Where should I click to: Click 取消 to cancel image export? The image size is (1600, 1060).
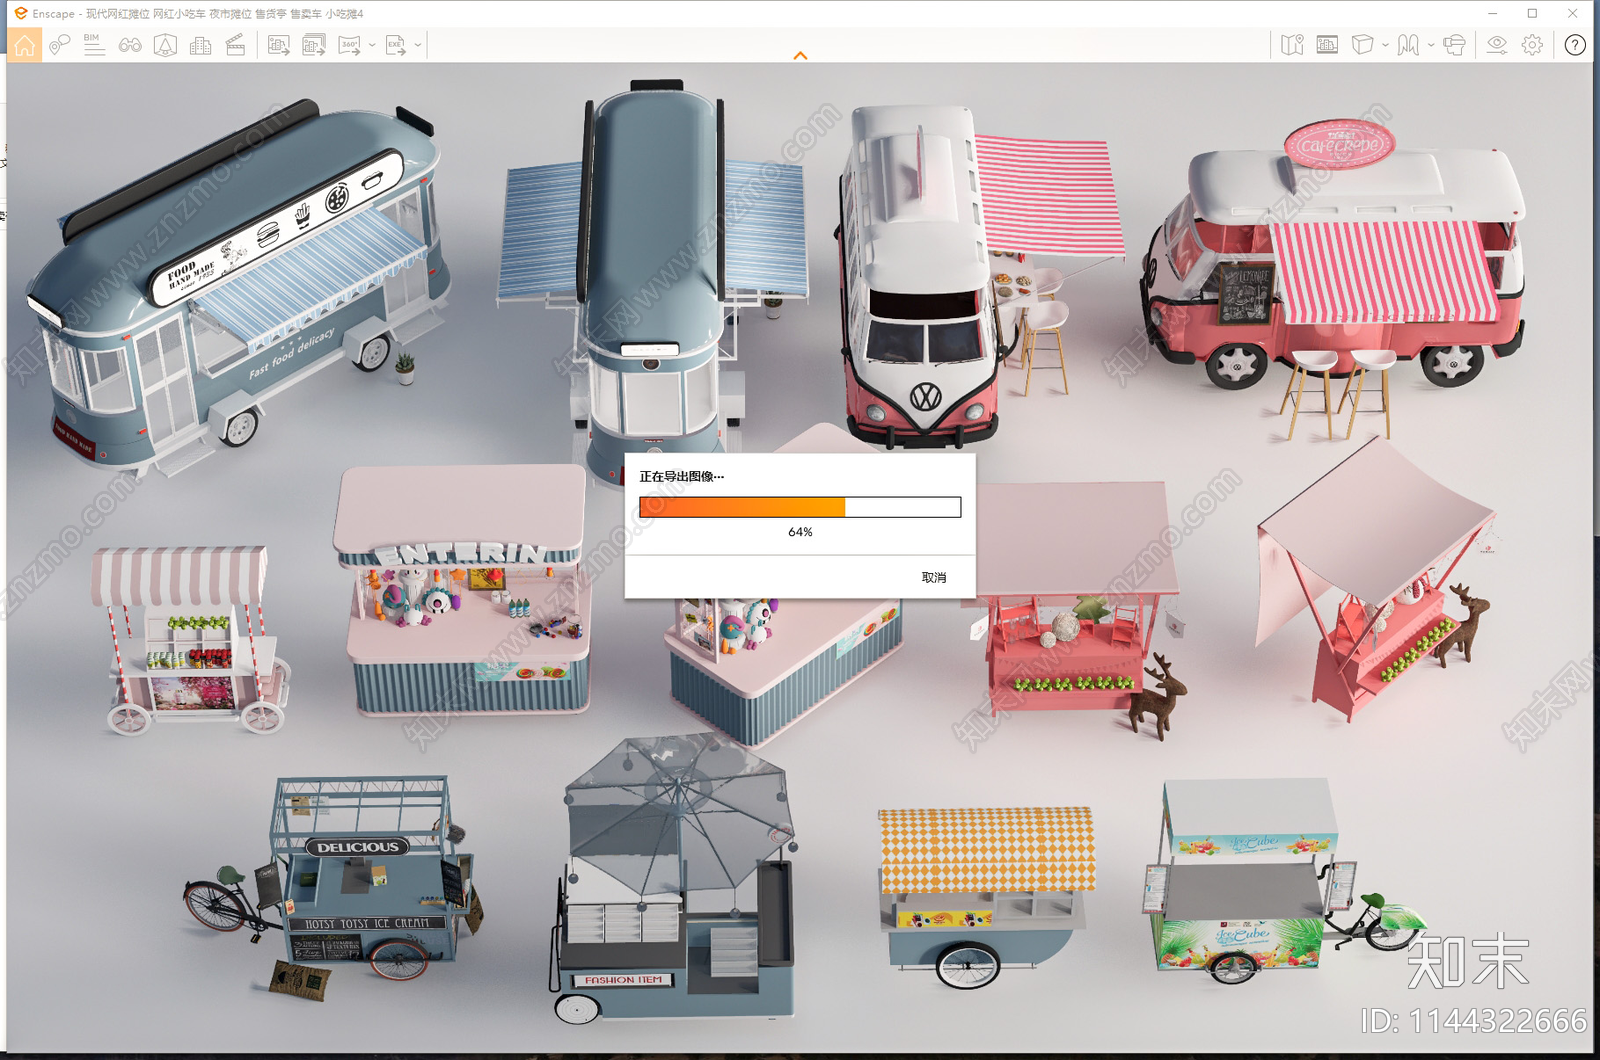point(933,578)
